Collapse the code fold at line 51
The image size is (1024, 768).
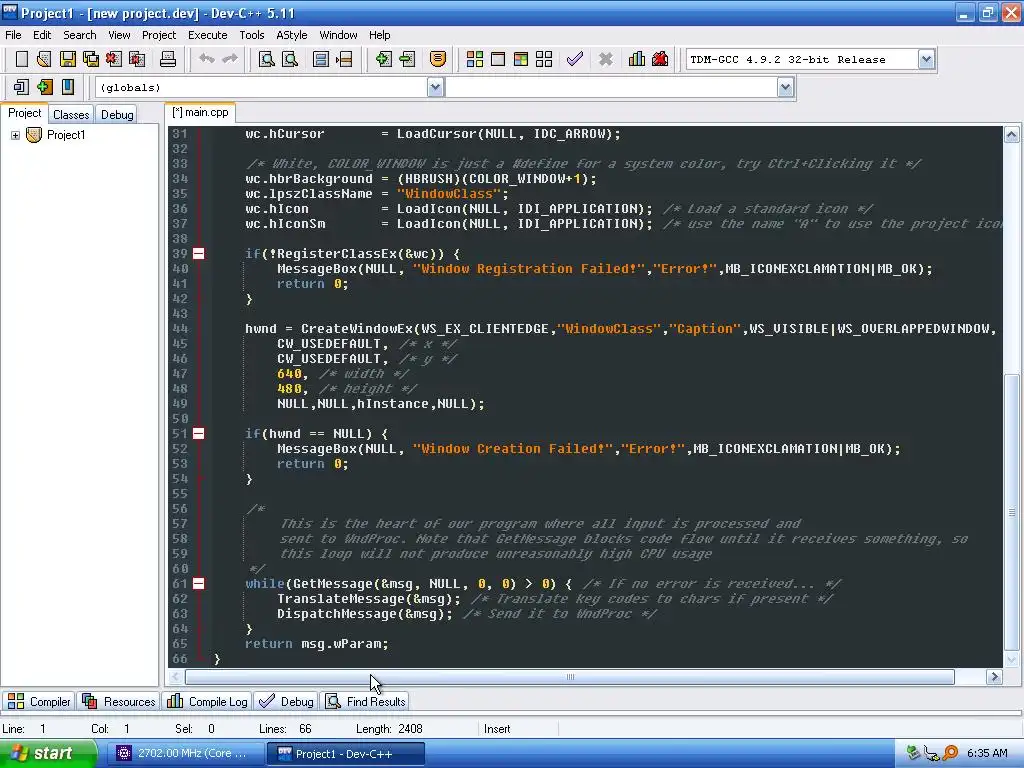[x=199, y=434]
